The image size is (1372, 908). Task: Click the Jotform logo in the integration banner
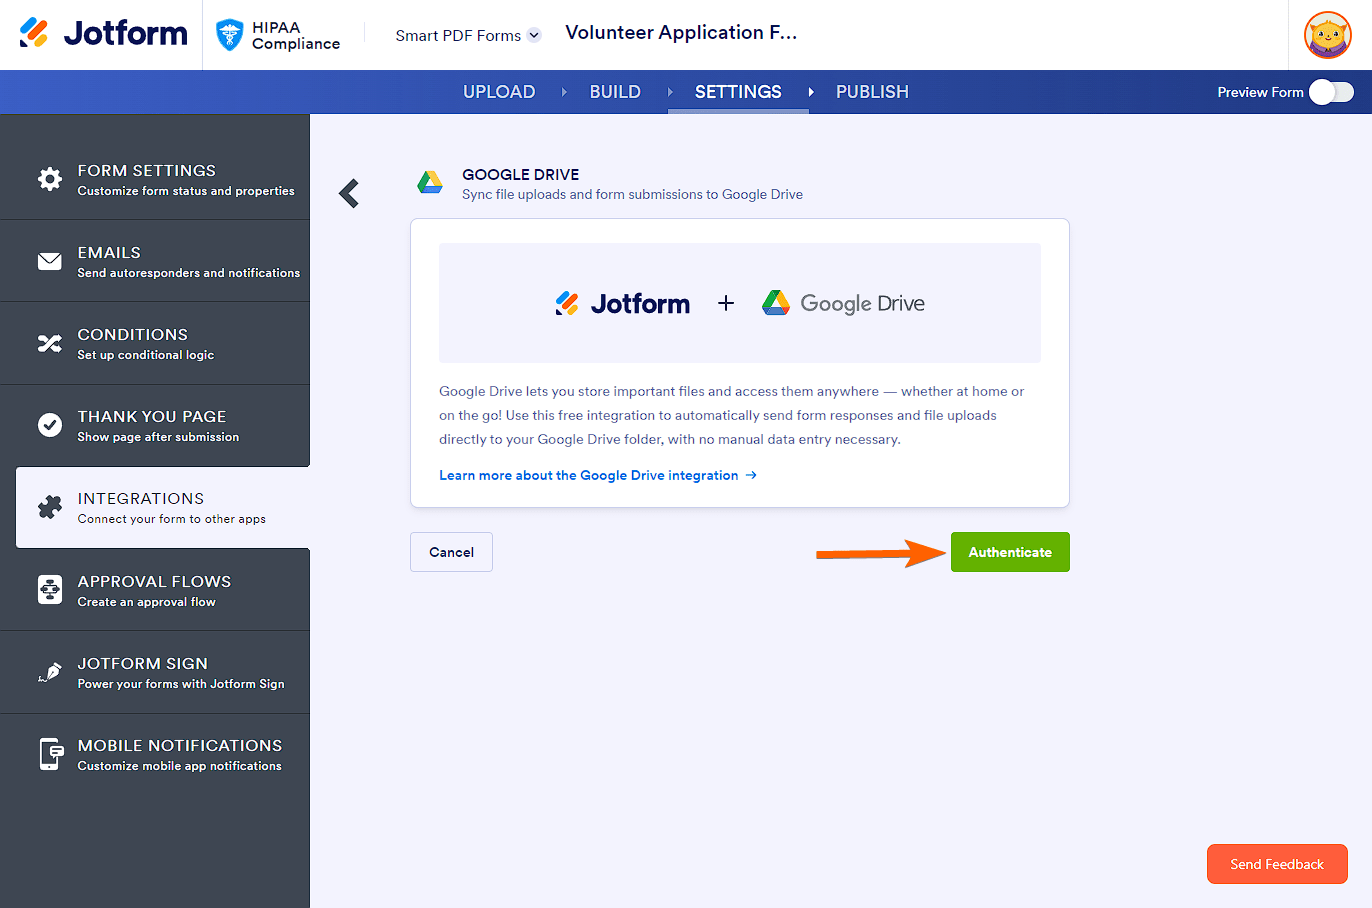[623, 303]
